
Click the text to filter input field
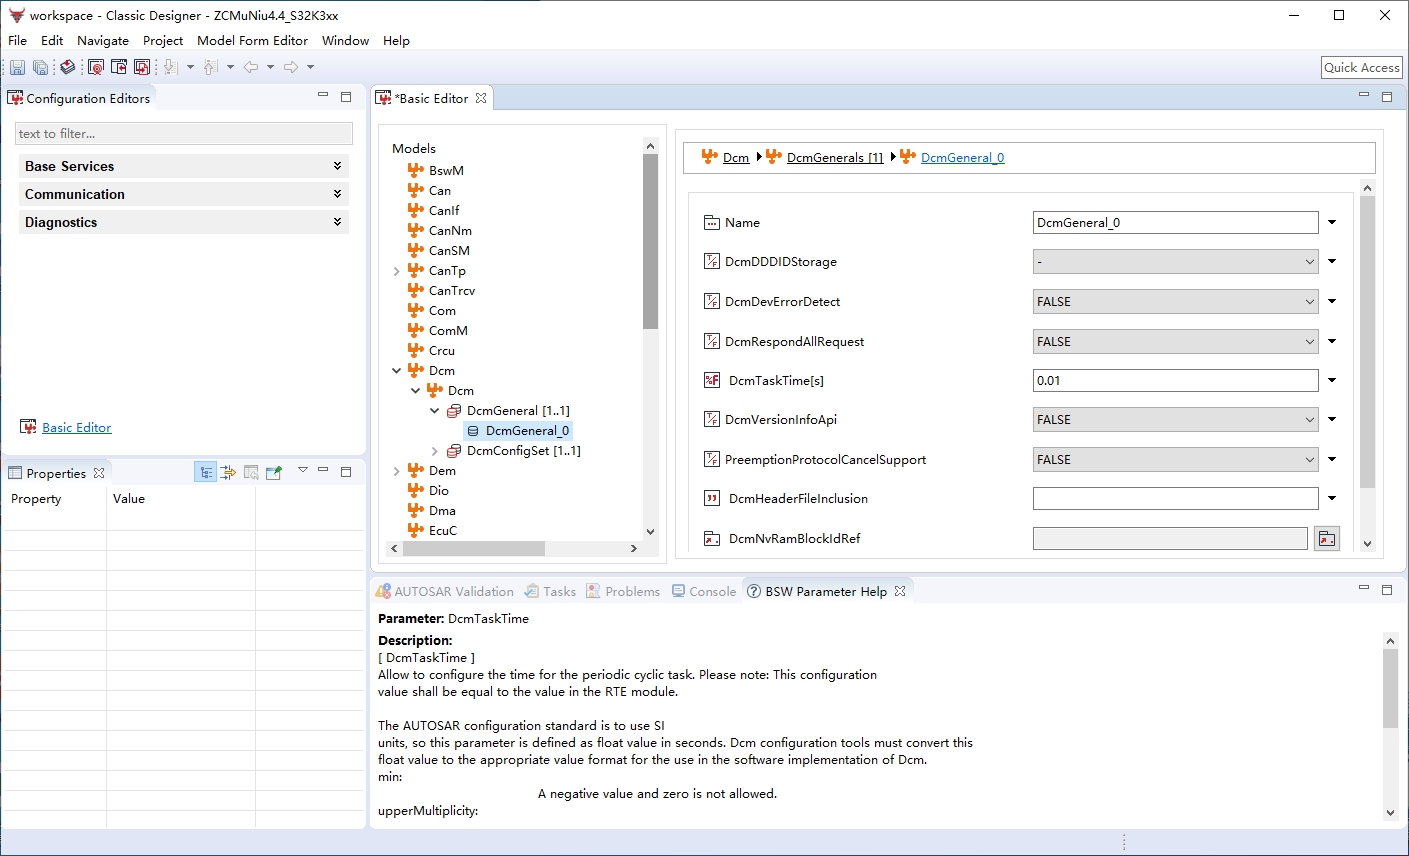click(x=184, y=133)
